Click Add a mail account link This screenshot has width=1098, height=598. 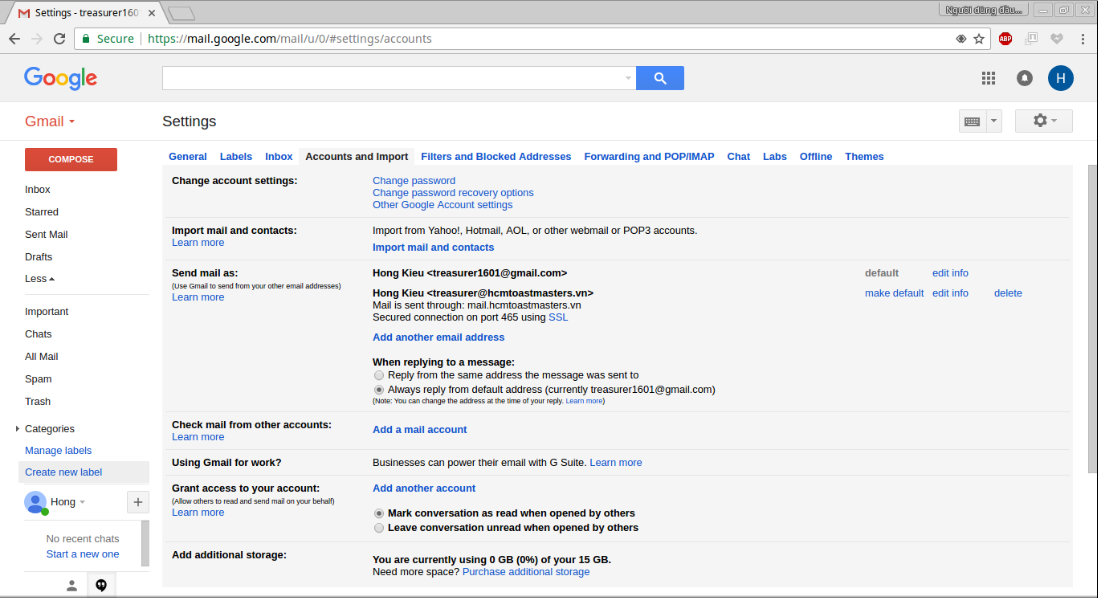tap(419, 430)
